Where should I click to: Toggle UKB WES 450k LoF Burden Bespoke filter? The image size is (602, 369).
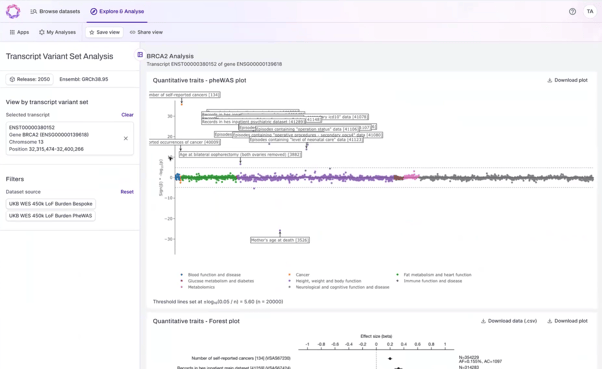(x=51, y=204)
